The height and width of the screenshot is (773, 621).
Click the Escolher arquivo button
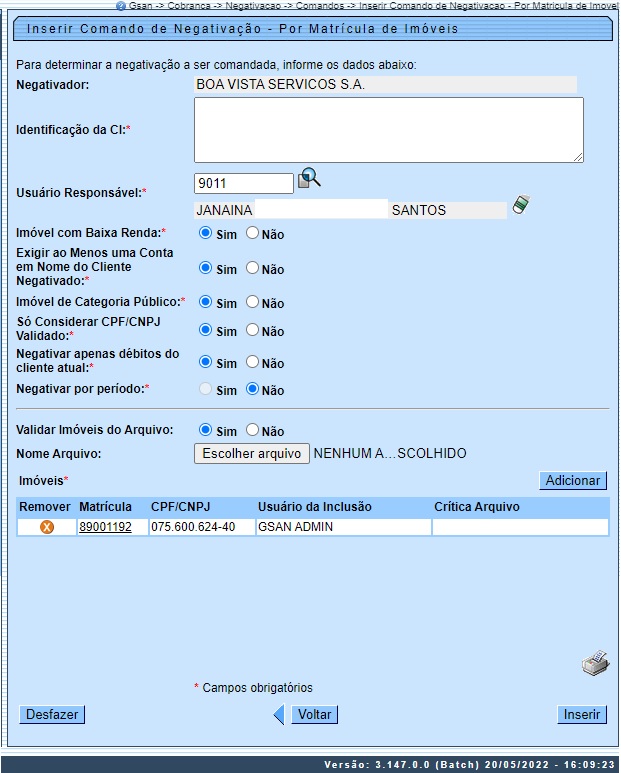click(x=251, y=454)
